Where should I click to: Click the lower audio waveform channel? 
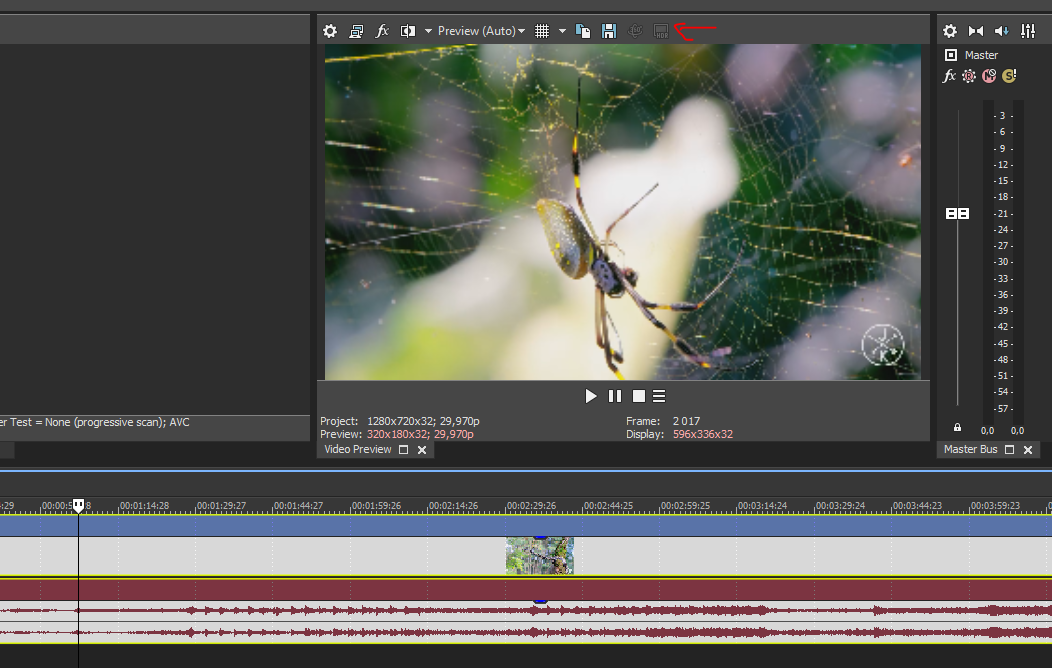(526, 632)
